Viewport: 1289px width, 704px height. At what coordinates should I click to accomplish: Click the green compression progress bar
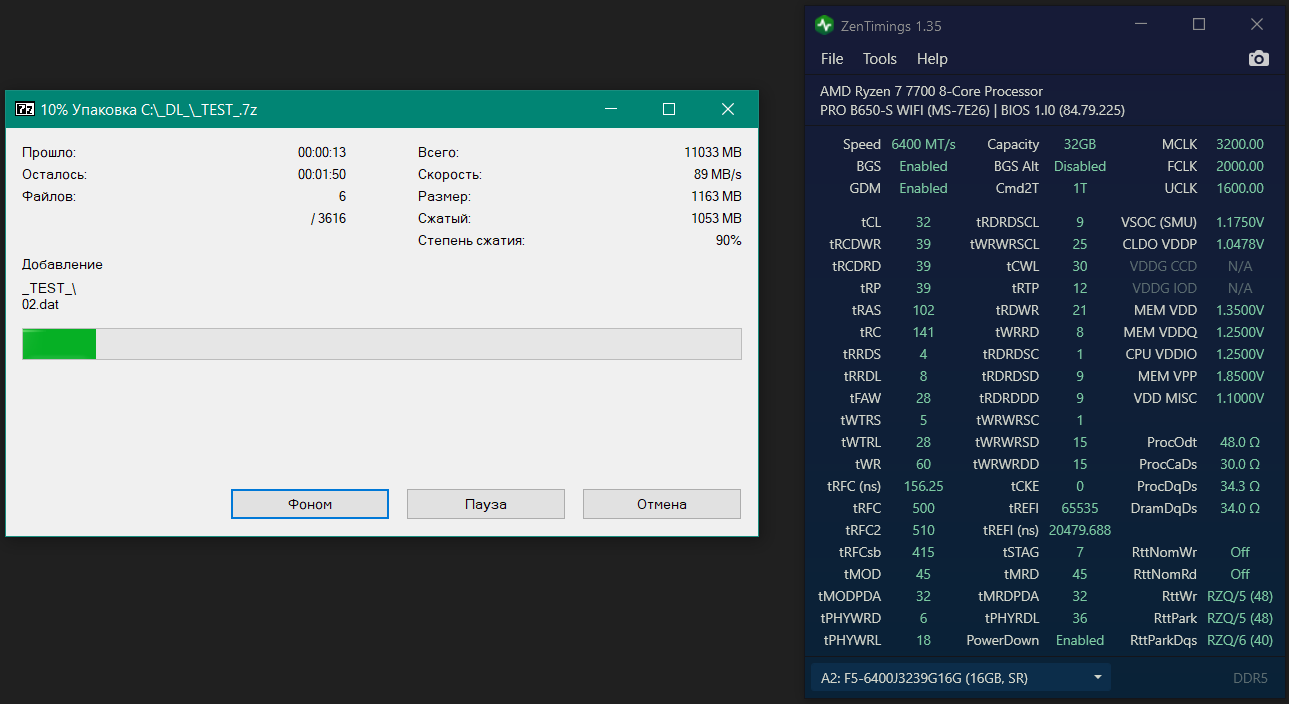click(x=382, y=343)
